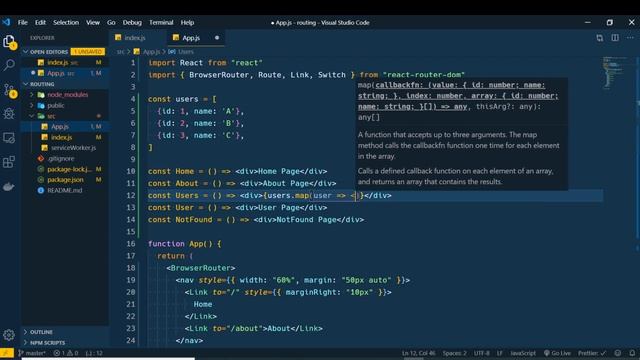
Task: Click the minimap code overview
Action: click(614, 73)
